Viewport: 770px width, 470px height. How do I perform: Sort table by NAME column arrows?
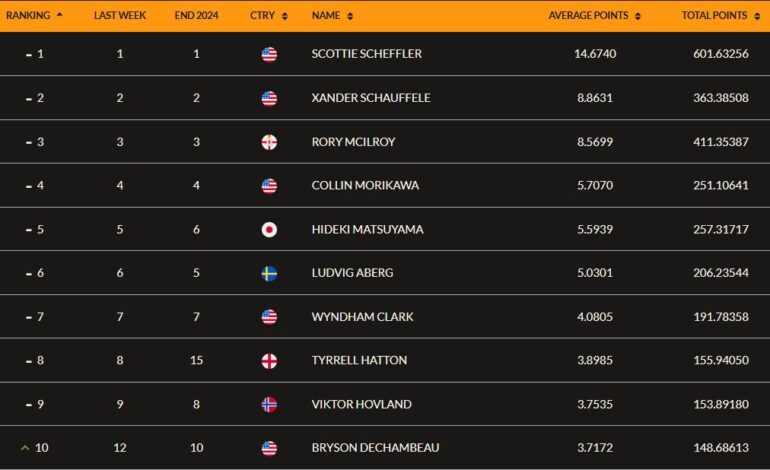click(x=350, y=16)
